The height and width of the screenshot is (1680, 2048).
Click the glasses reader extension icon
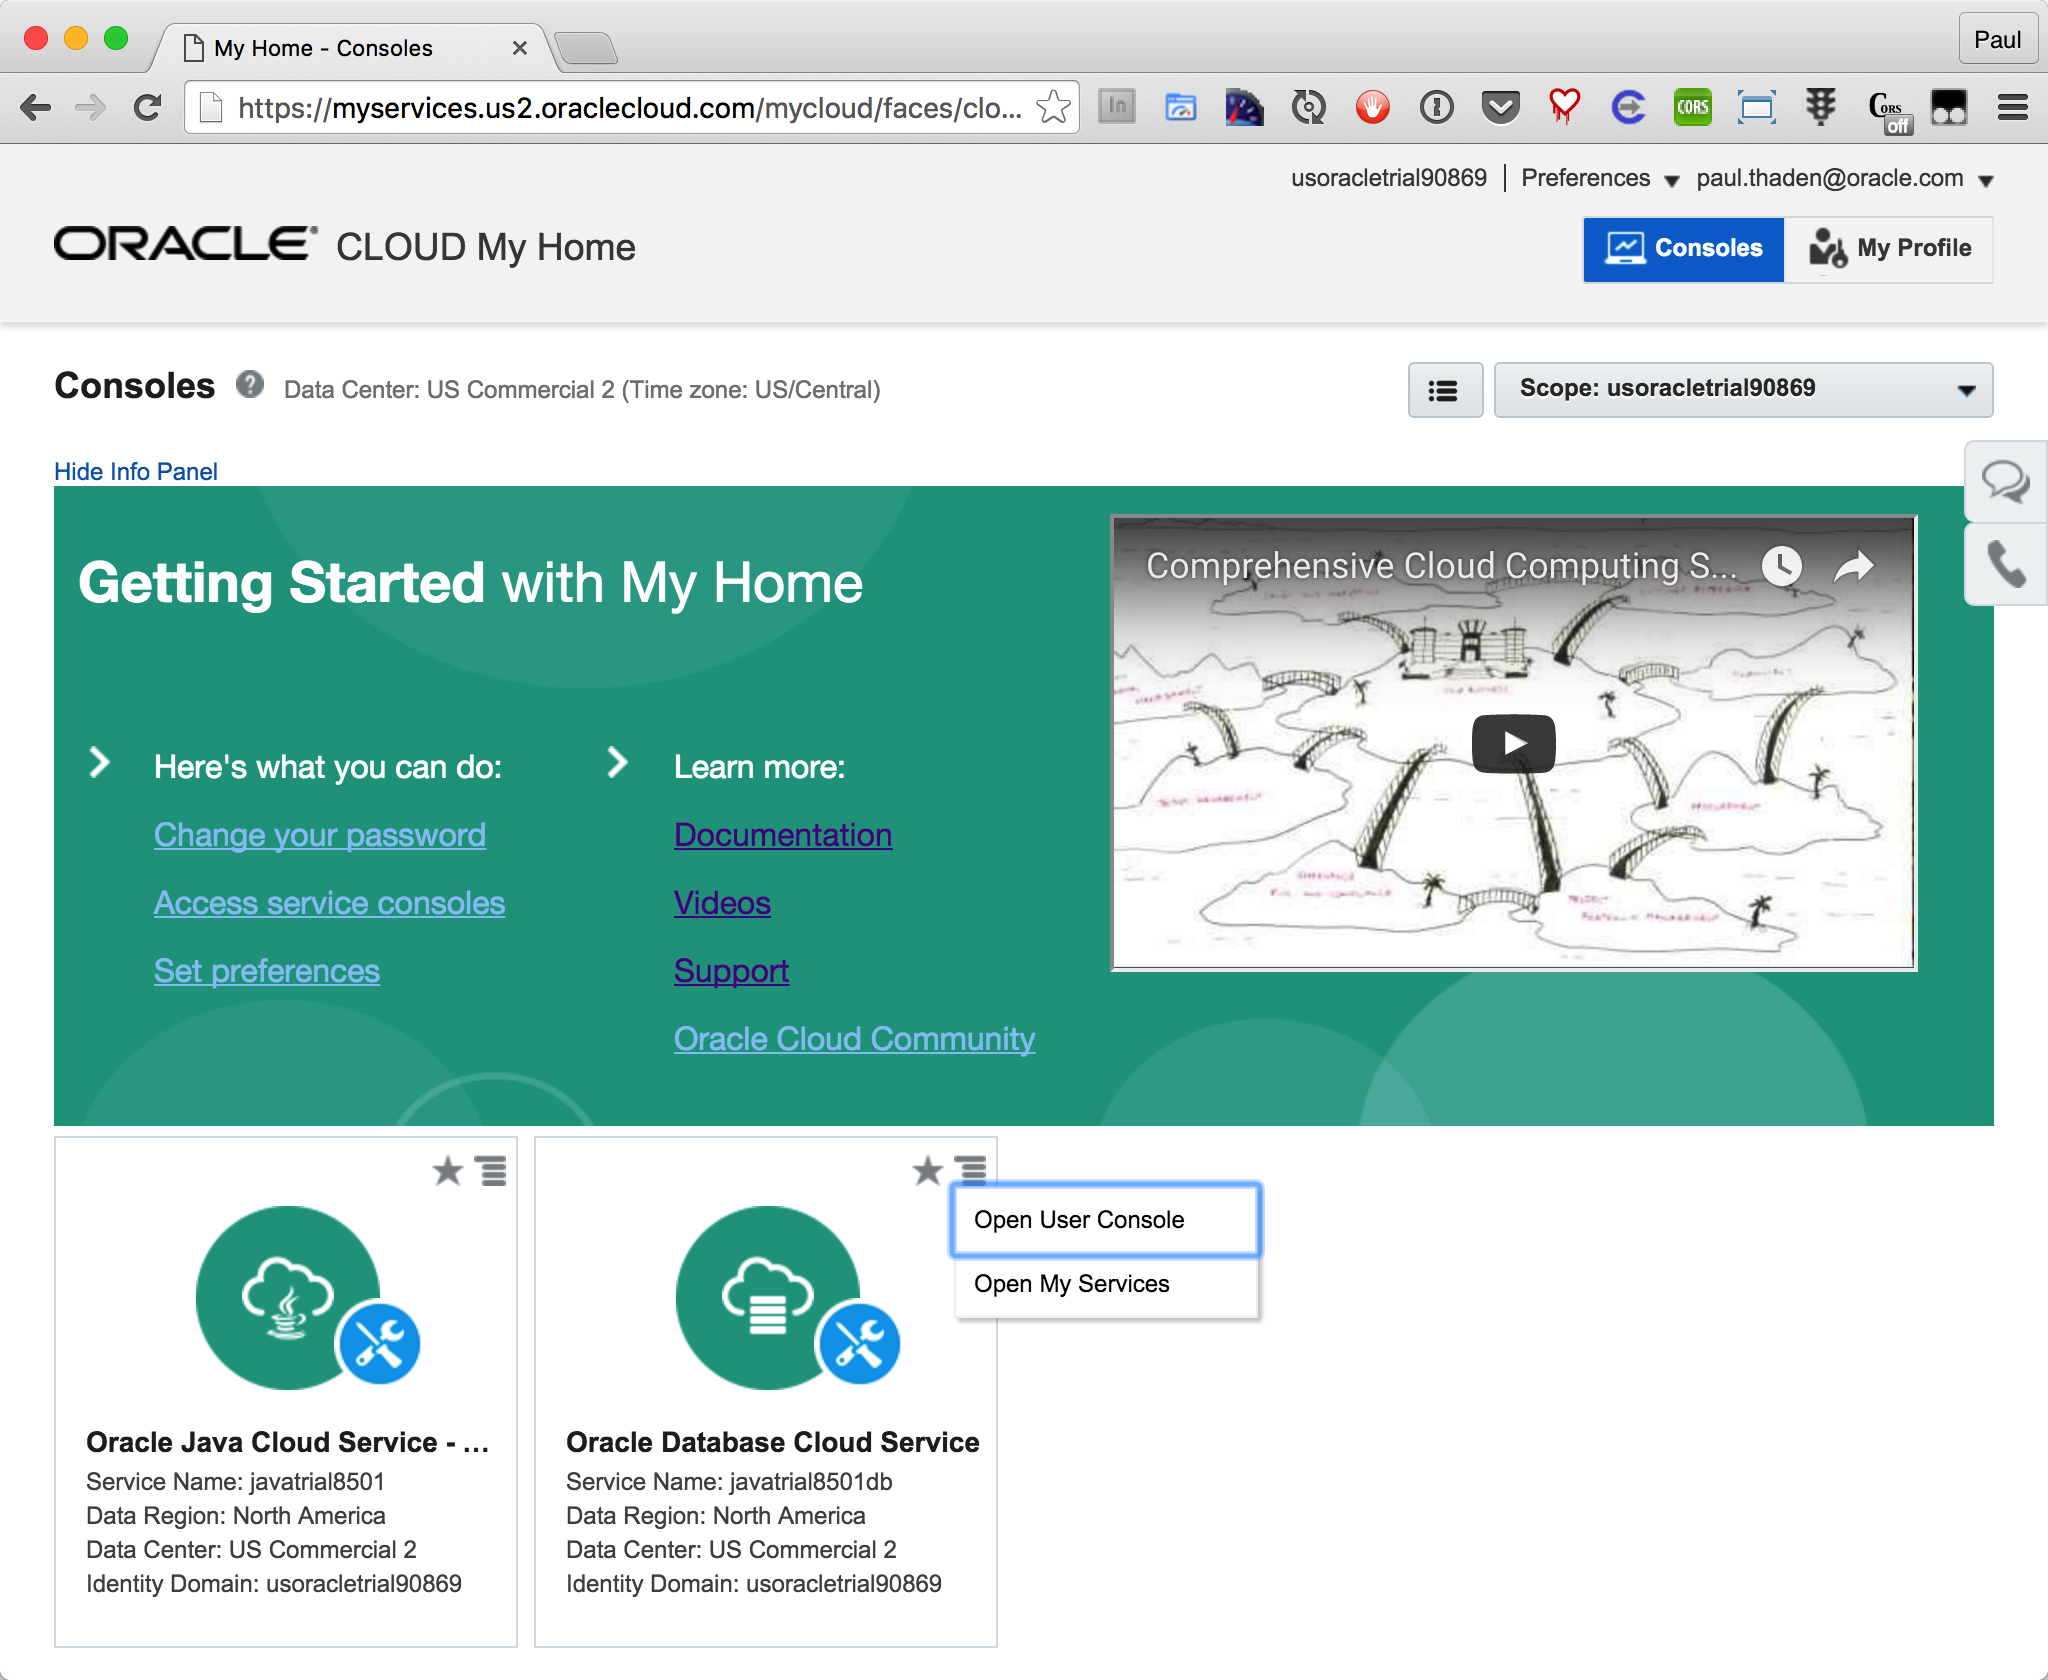pos(1949,107)
